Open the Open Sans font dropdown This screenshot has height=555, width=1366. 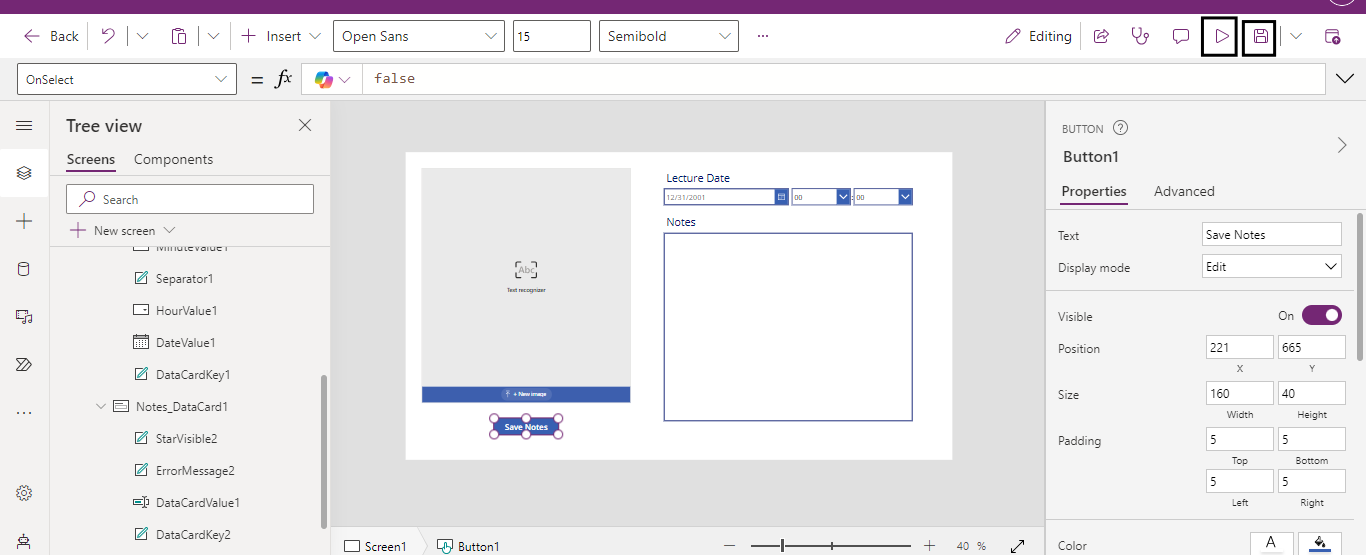418,36
